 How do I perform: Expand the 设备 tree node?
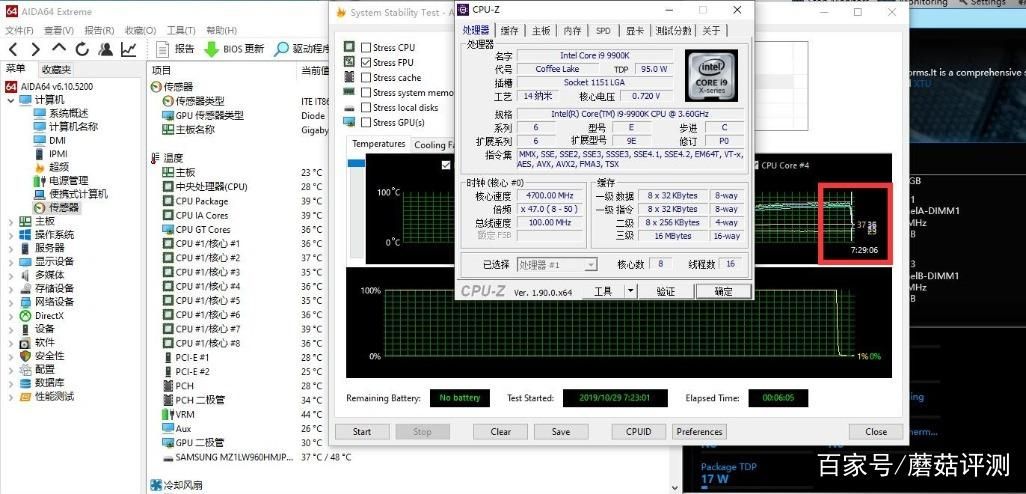10,329
